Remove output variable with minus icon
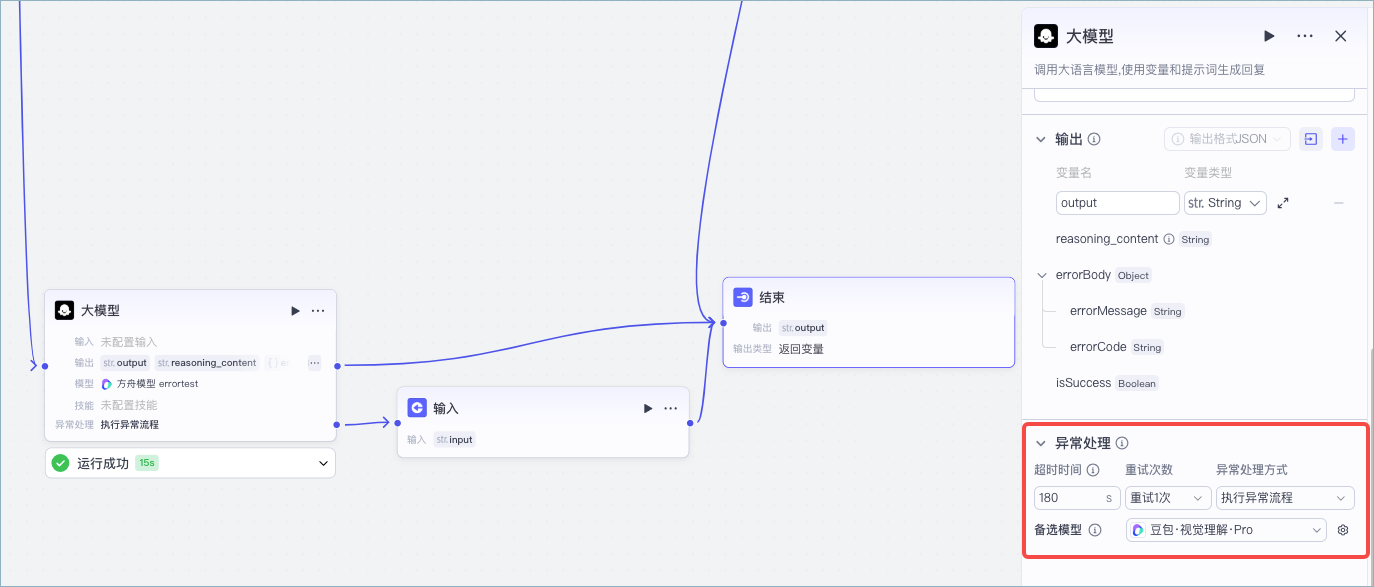 pos(1339,203)
